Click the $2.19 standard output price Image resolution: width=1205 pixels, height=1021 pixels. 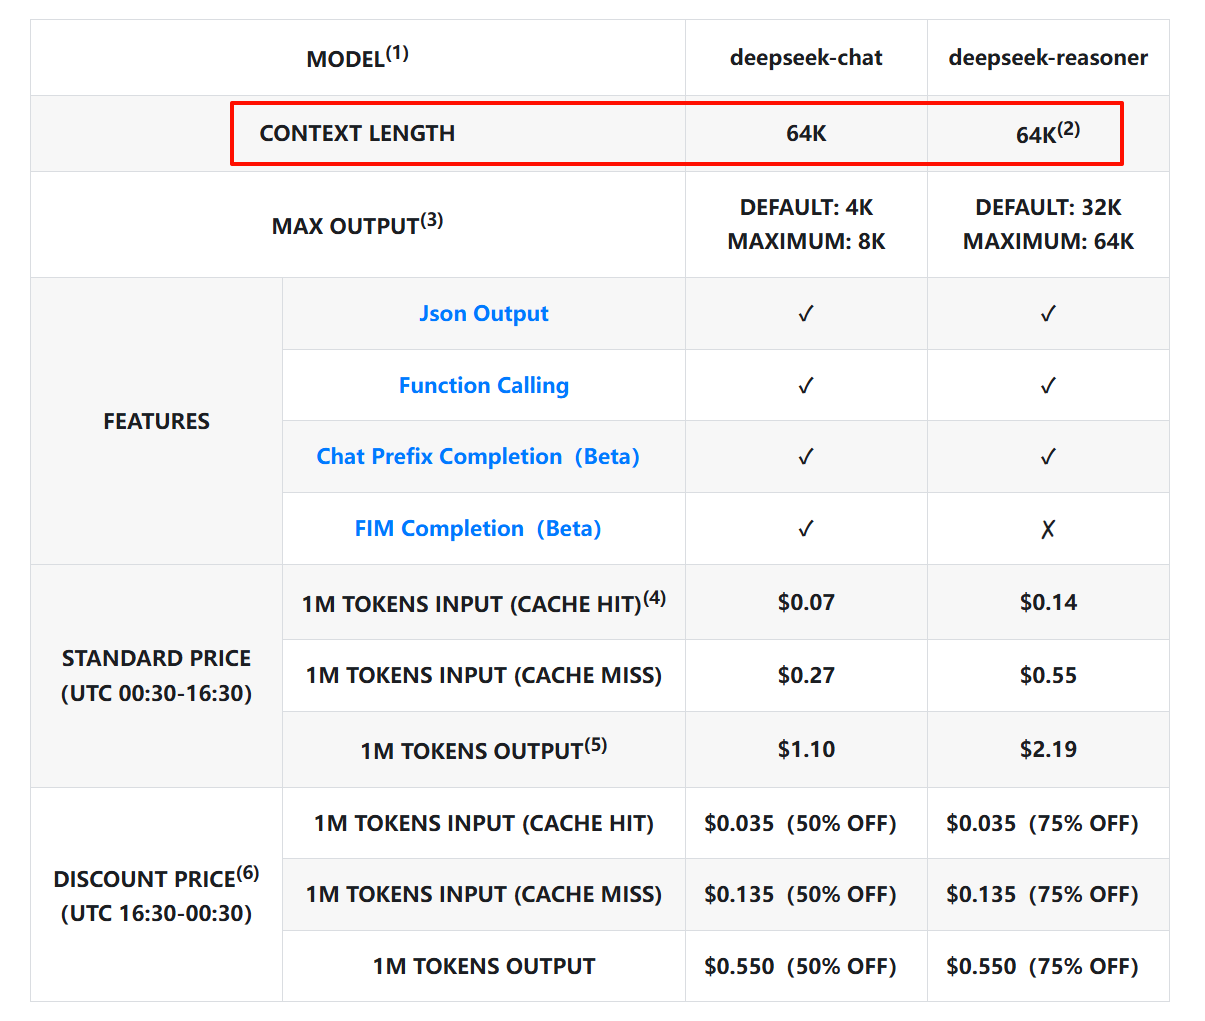[1048, 750]
